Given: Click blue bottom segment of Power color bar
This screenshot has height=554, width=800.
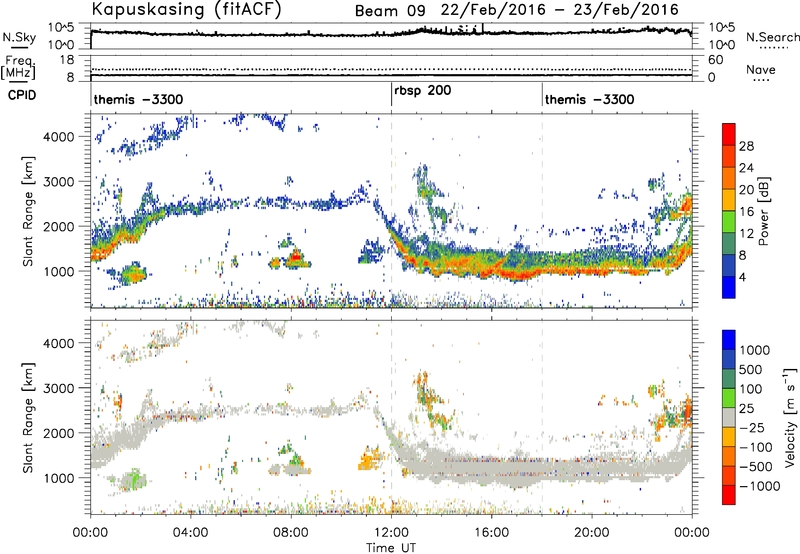Looking at the screenshot, I should click(x=729, y=287).
